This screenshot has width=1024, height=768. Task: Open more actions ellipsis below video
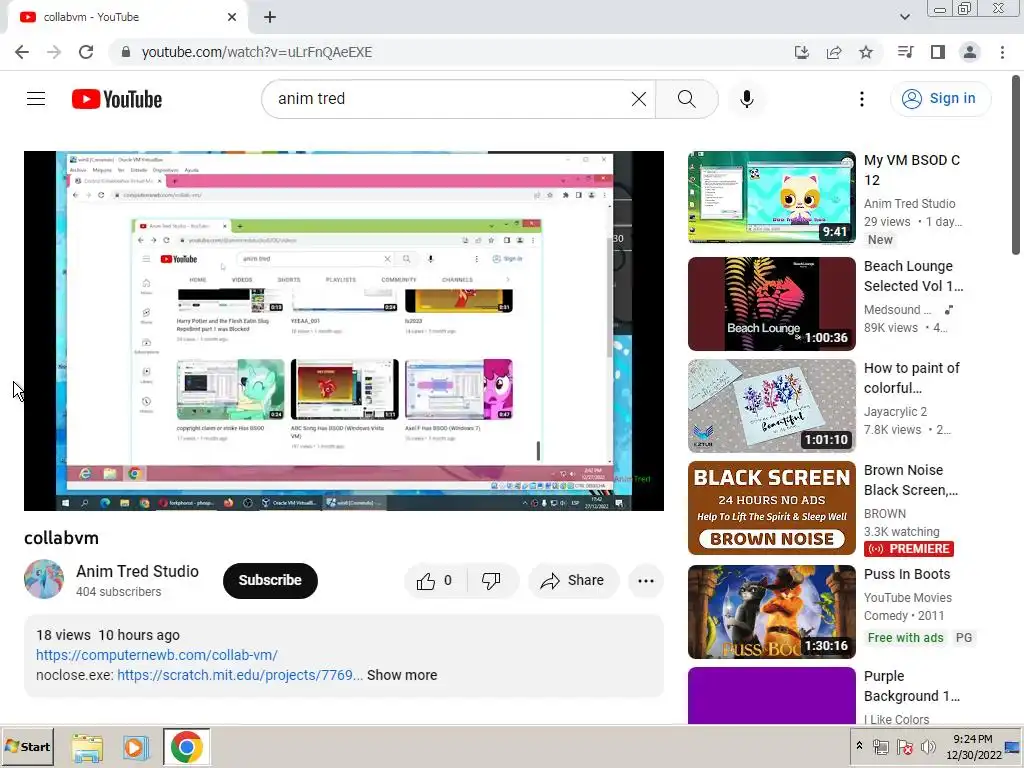point(646,581)
